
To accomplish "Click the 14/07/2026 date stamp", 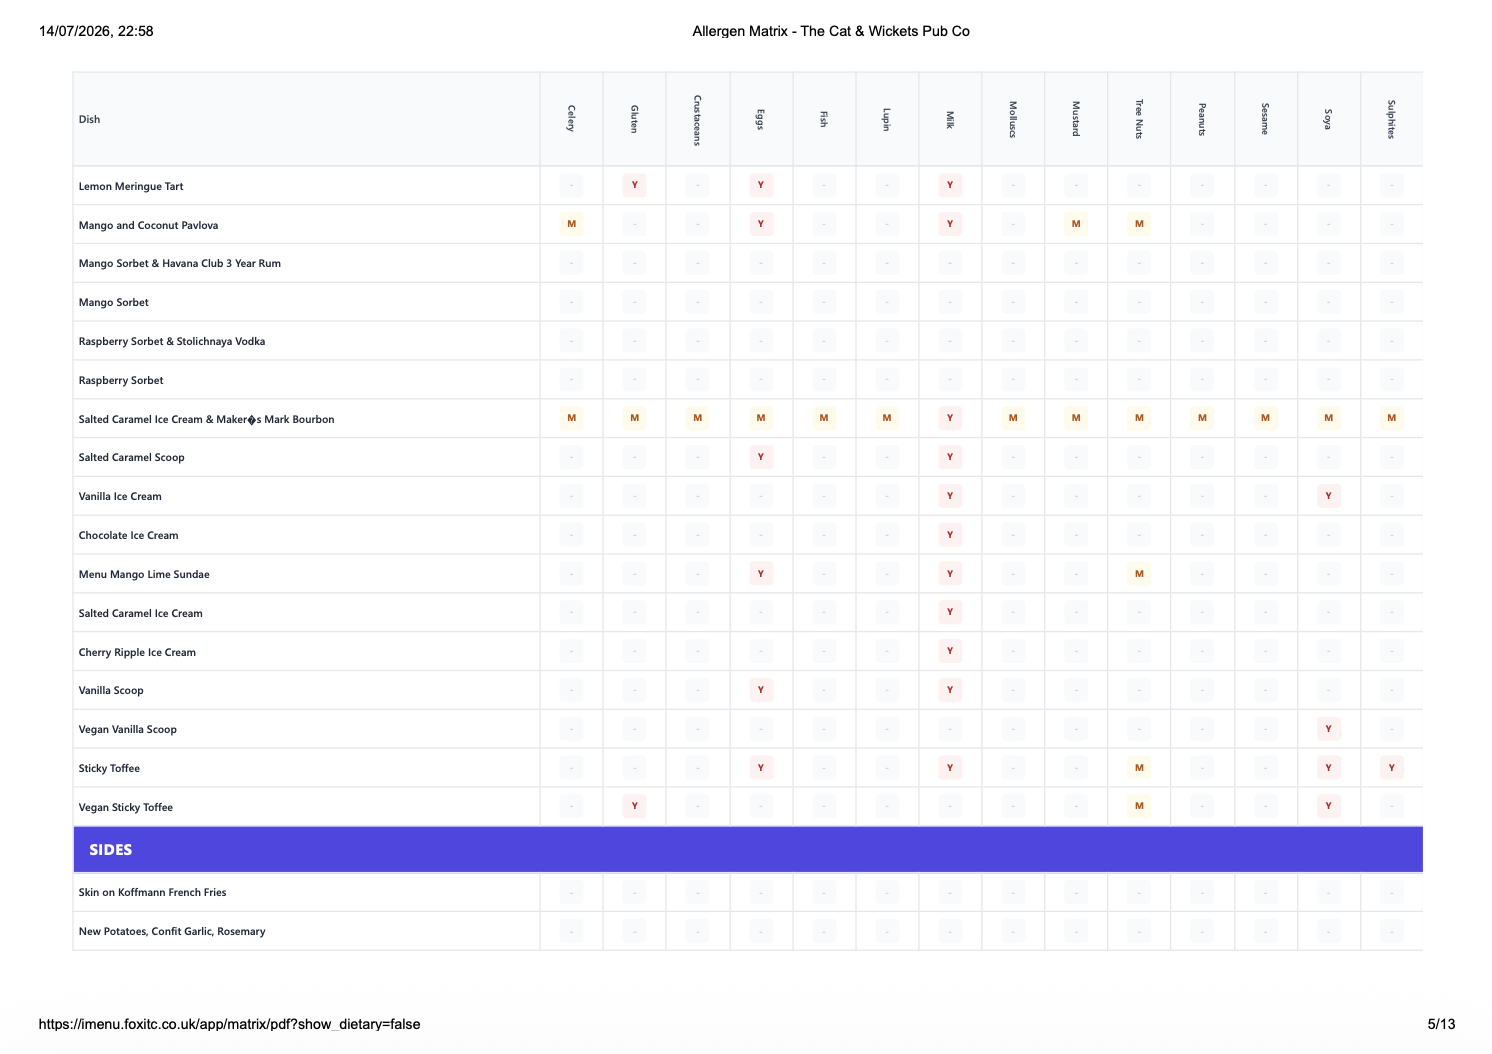I will click(96, 31).
